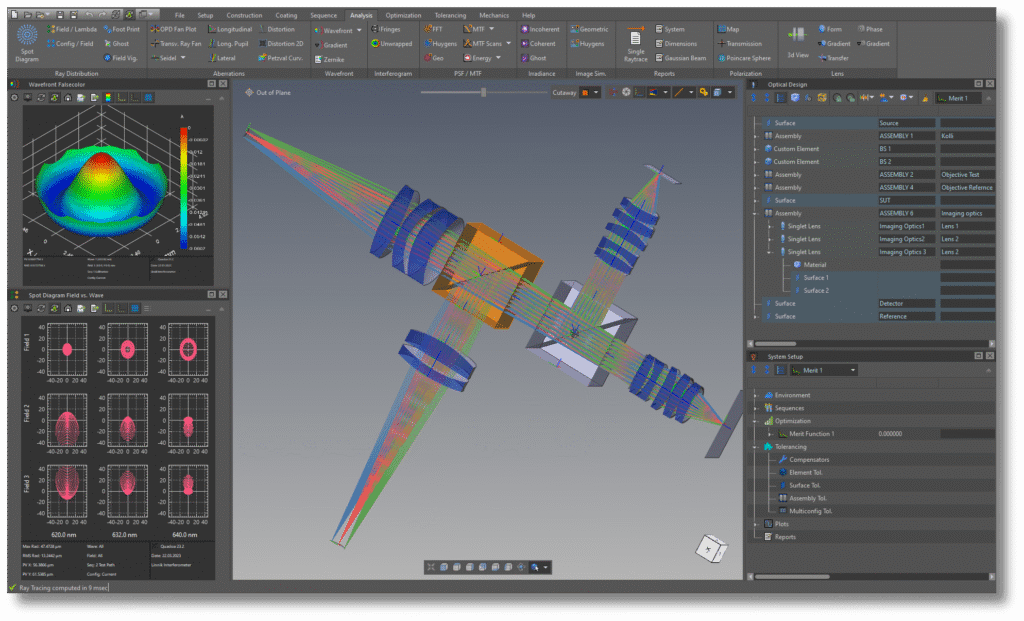Click the Gaussian Beam report button
The width and height of the screenshot is (1024, 621).
(683, 58)
